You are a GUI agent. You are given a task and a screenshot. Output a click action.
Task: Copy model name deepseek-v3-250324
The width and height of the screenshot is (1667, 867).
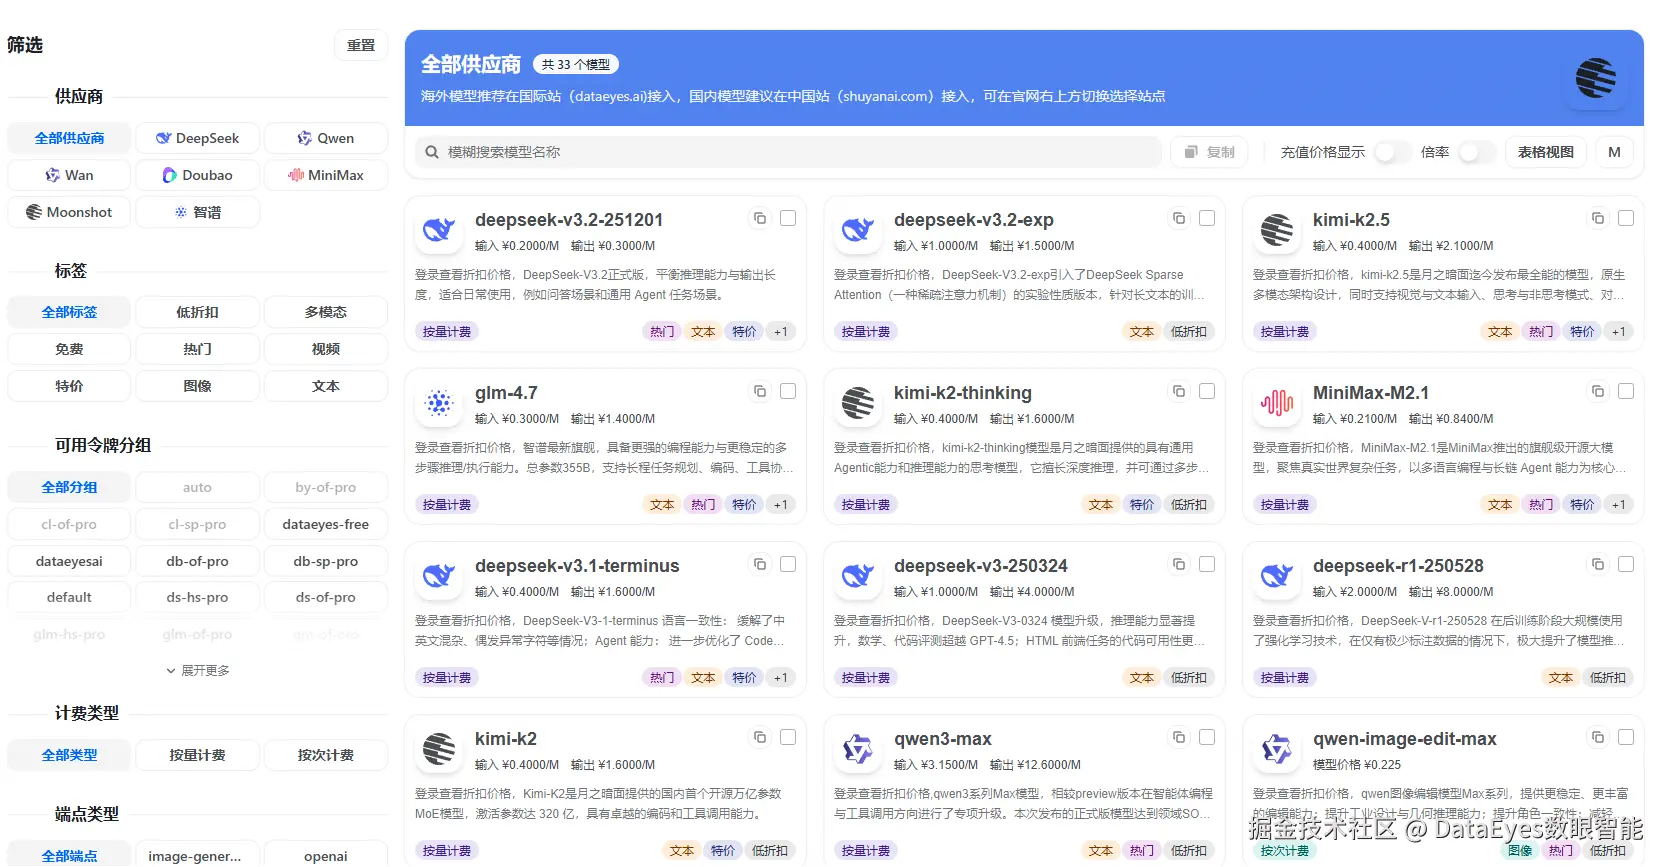coord(1179,564)
